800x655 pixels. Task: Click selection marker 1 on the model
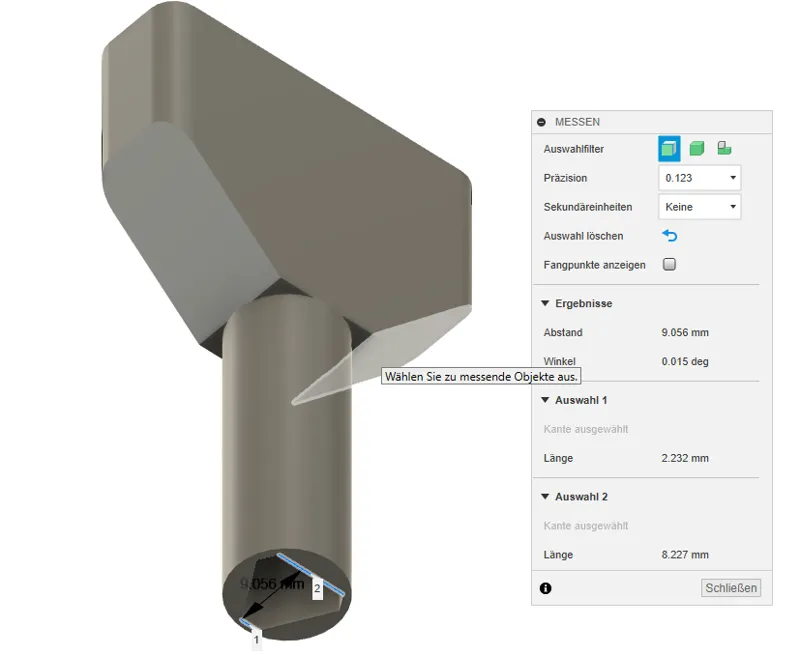pyautogui.click(x=257, y=639)
